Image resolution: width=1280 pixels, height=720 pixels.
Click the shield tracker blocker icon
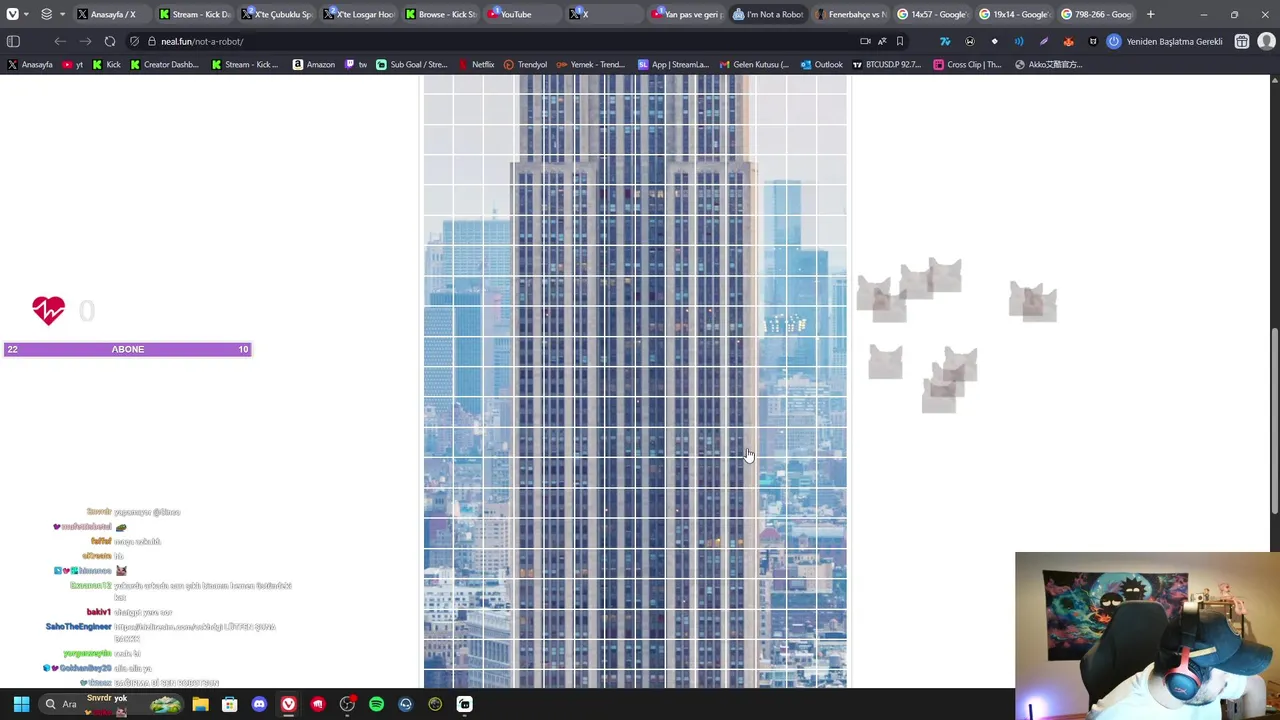point(134,41)
